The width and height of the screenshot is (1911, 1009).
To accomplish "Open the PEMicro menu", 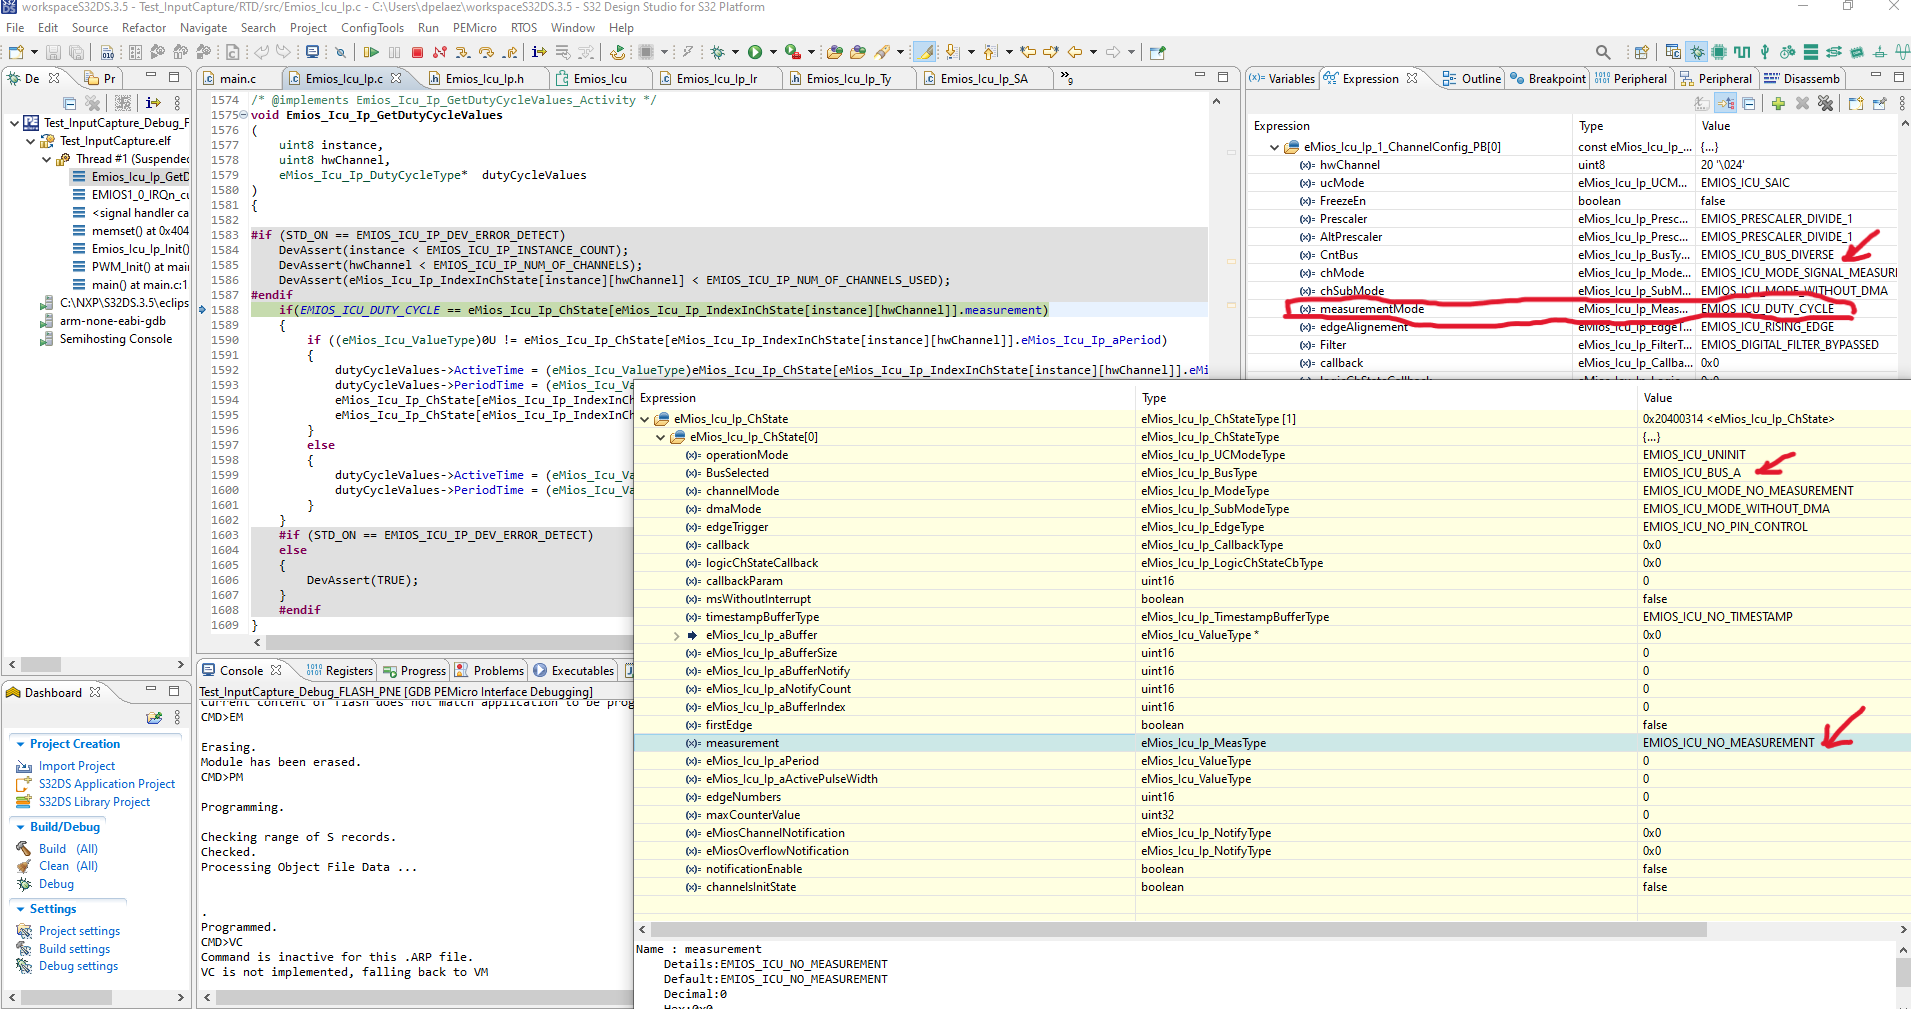I will pyautogui.click(x=474, y=28).
